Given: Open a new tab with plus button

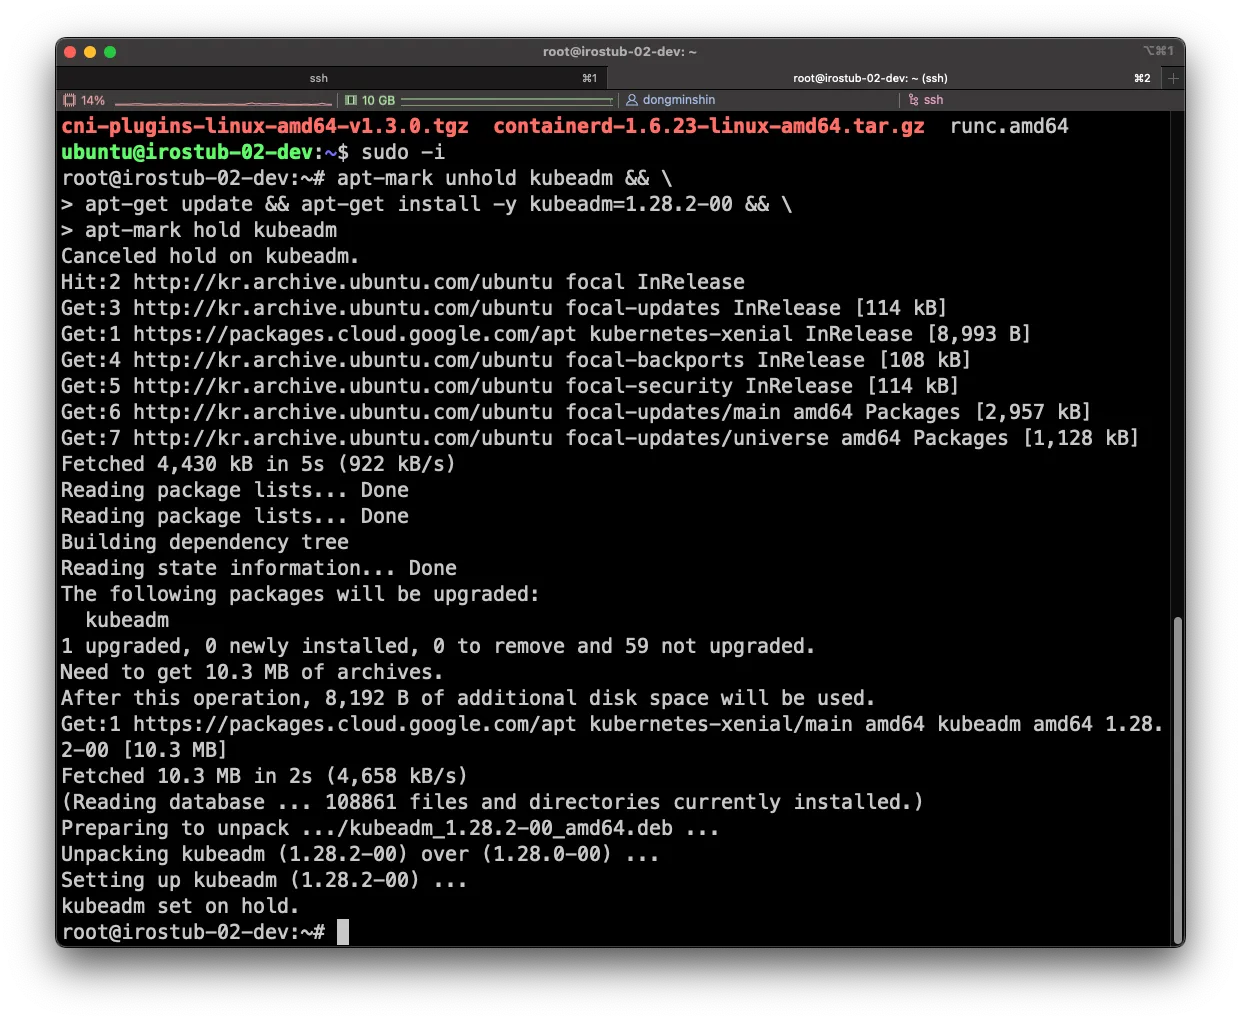Looking at the screenshot, I should tap(1173, 78).
